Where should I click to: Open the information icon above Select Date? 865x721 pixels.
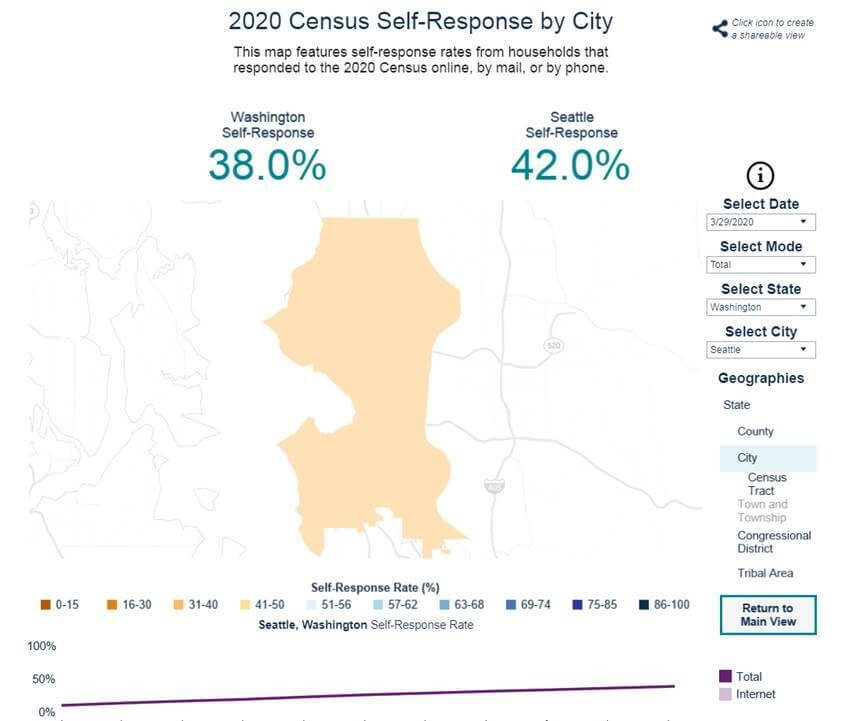pyautogui.click(x=761, y=174)
